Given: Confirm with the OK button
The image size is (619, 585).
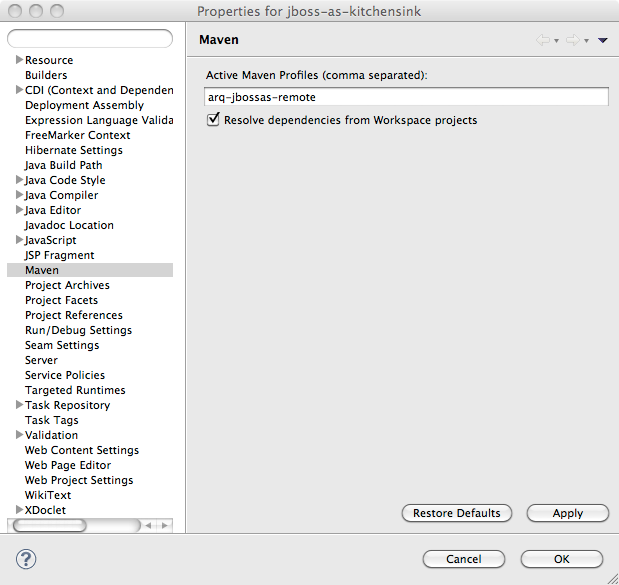Looking at the screenshot, I should 562,559.
